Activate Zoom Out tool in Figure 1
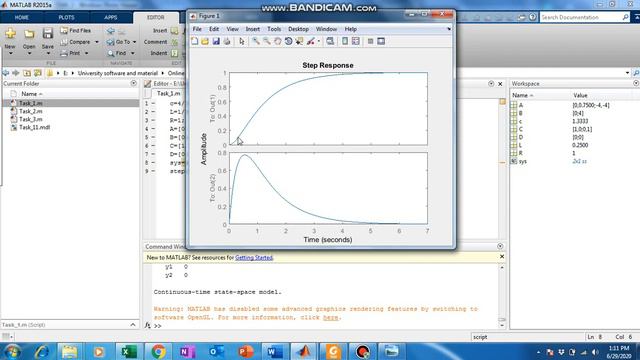The image size is (640, 360). 267,41
